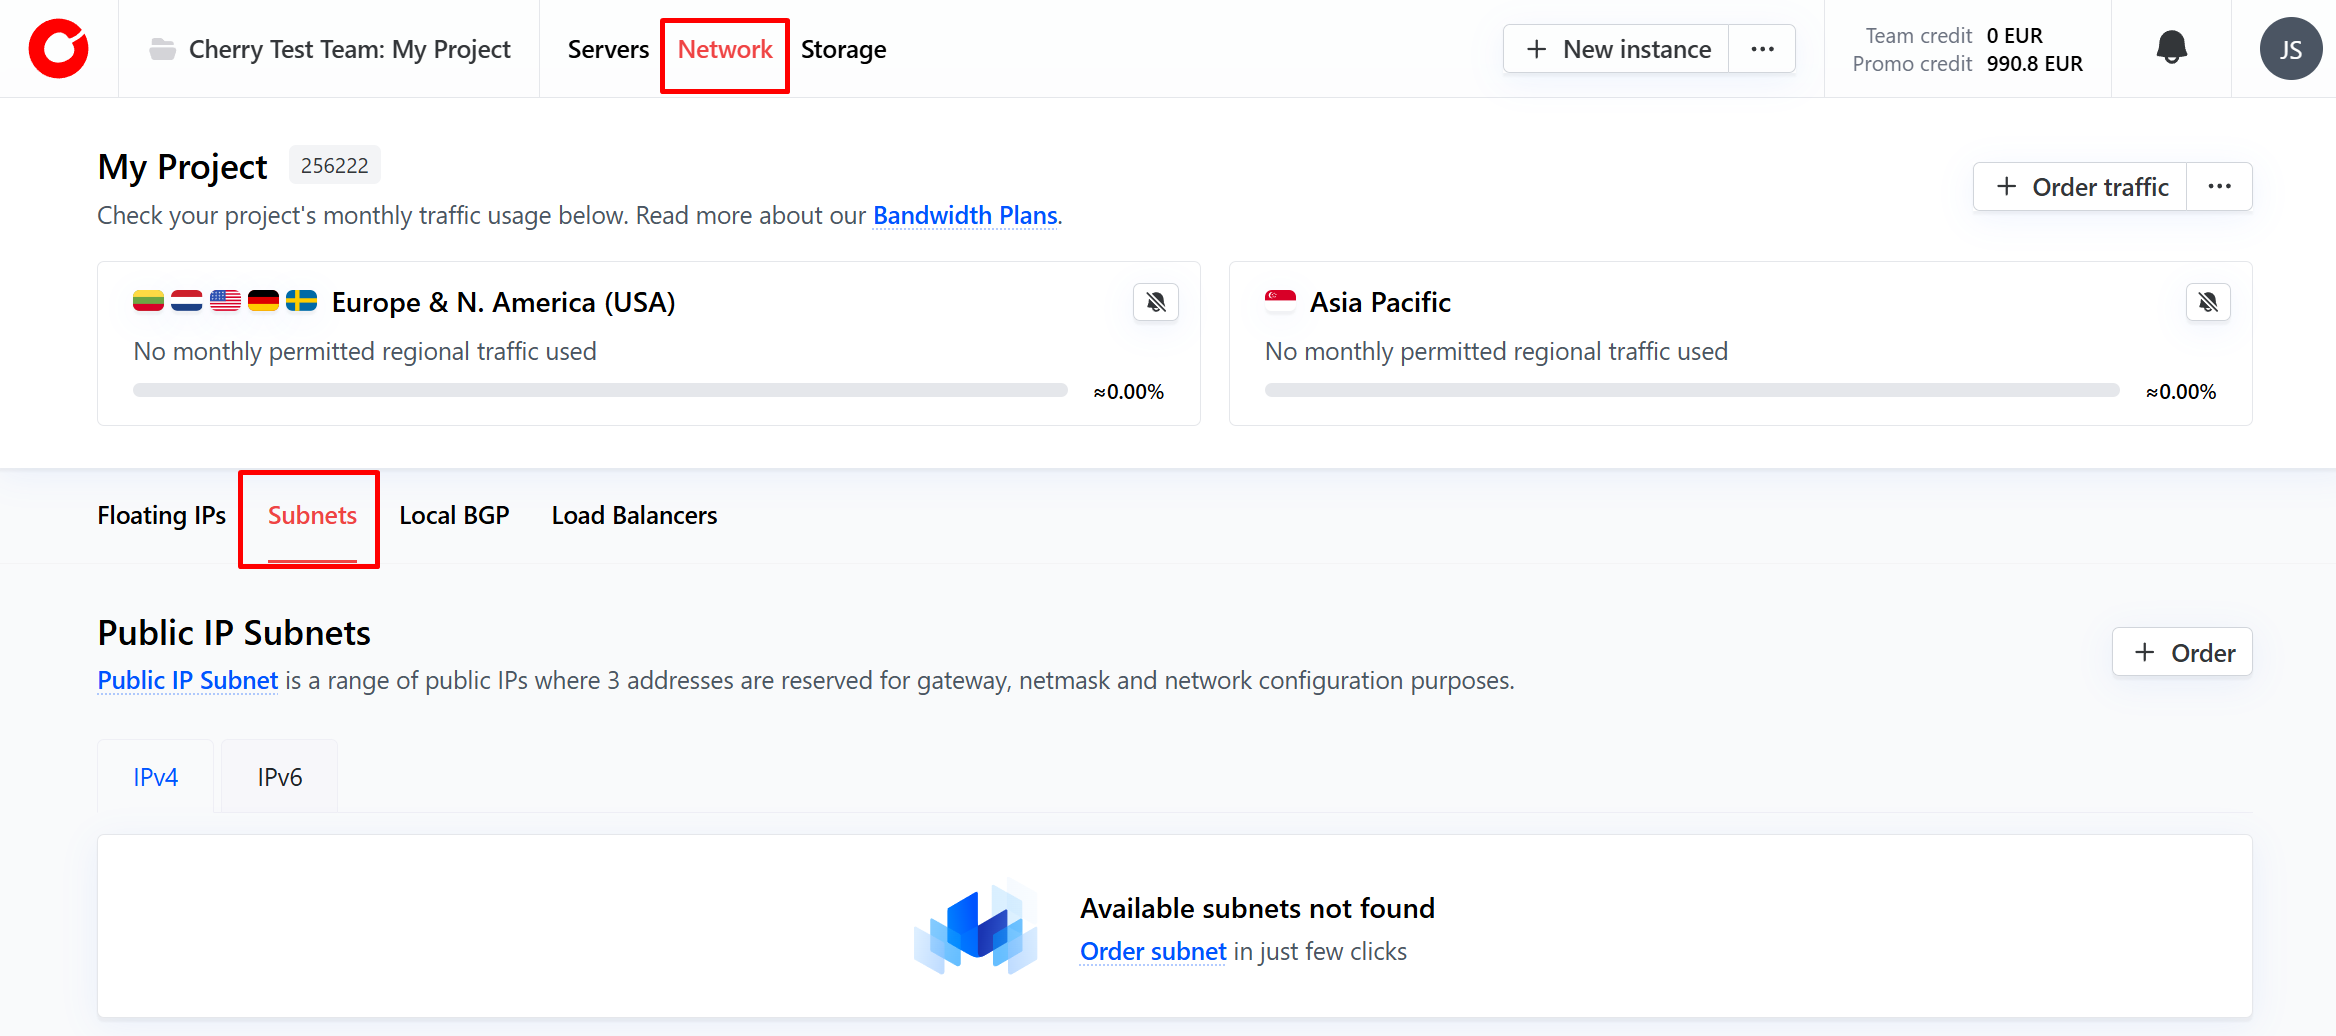Image resolution: width=2336 pixels, height=1036 pixels.
Task: Go to the Load Balancers tab
Action: (x=634, y=515)
